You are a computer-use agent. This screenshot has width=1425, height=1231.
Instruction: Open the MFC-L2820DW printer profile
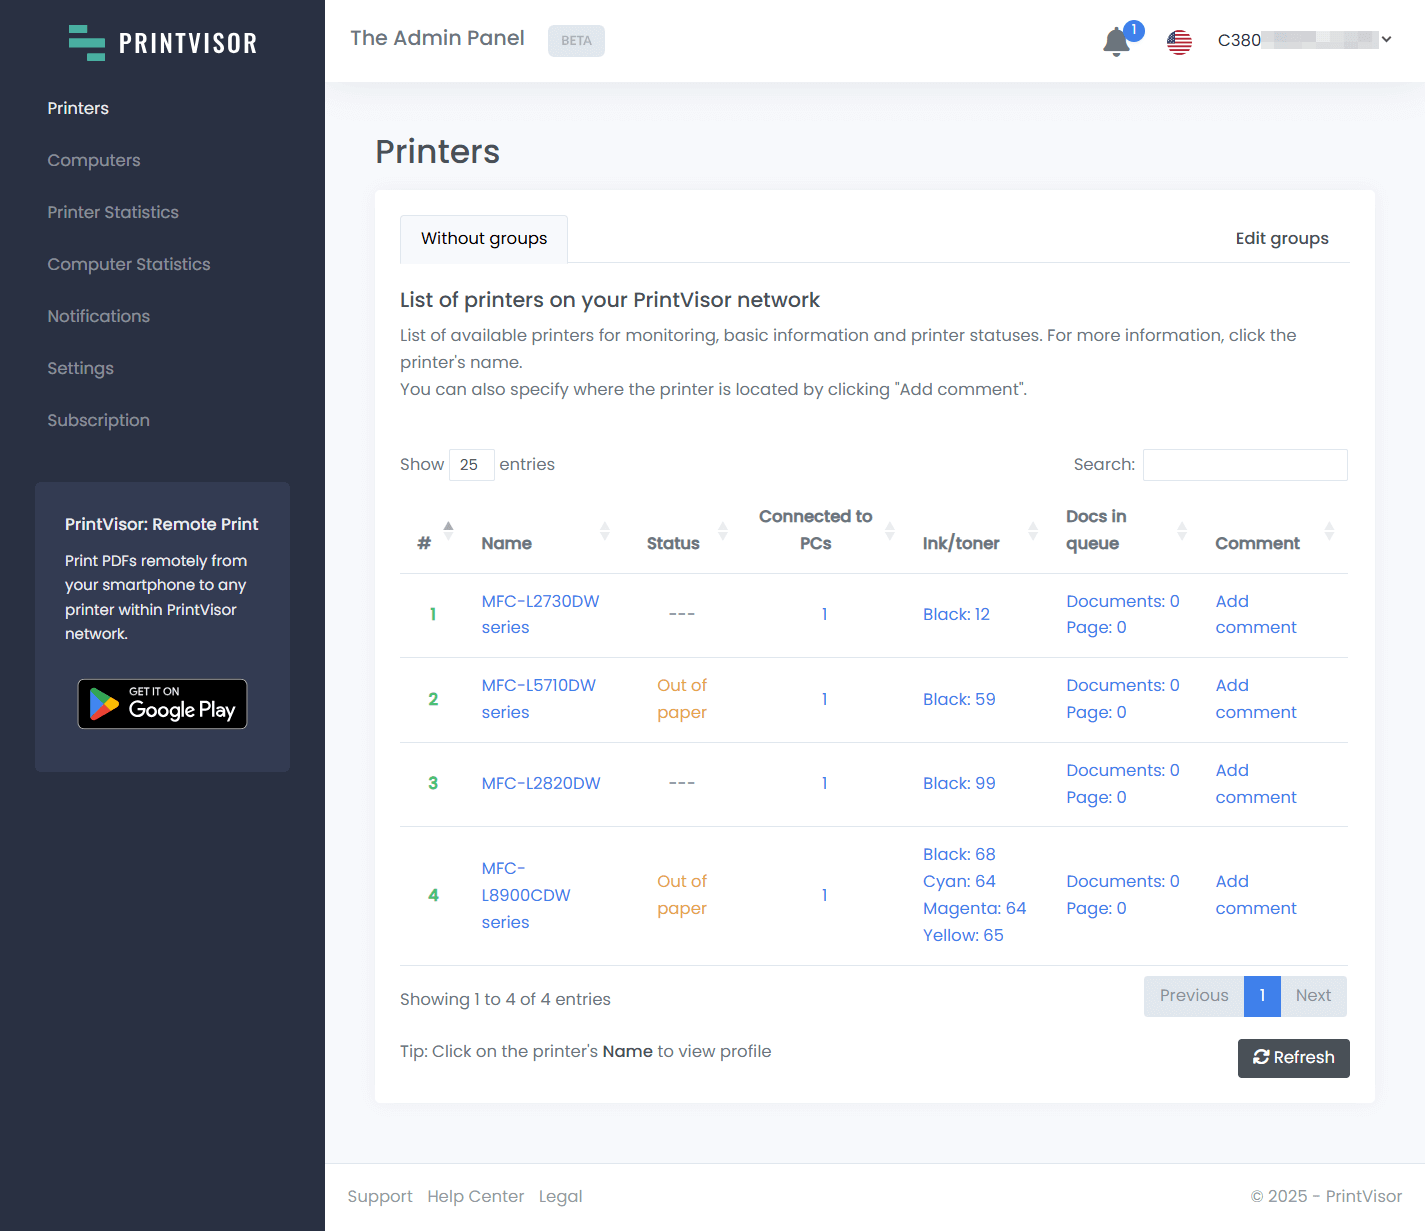coord(541,783)
